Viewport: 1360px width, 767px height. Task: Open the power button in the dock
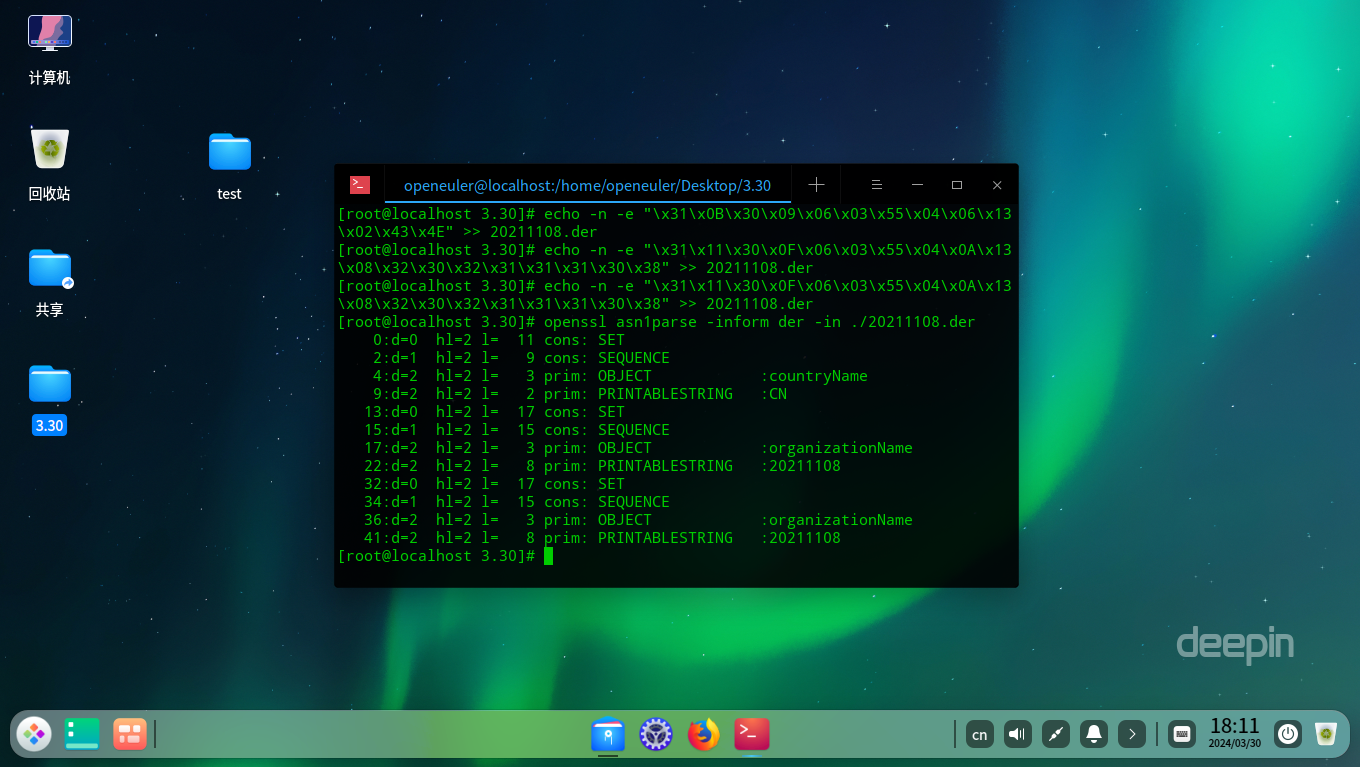[1288, 734]
